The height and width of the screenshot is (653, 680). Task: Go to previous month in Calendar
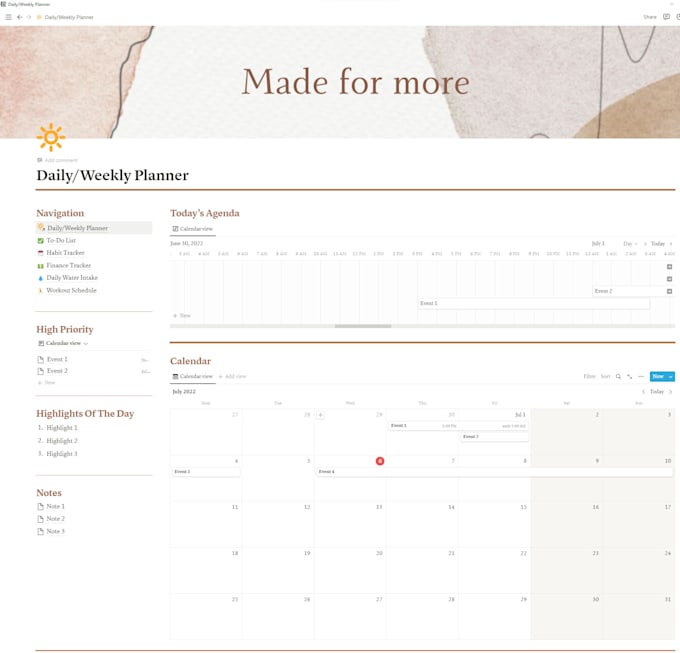pos(643,392)
